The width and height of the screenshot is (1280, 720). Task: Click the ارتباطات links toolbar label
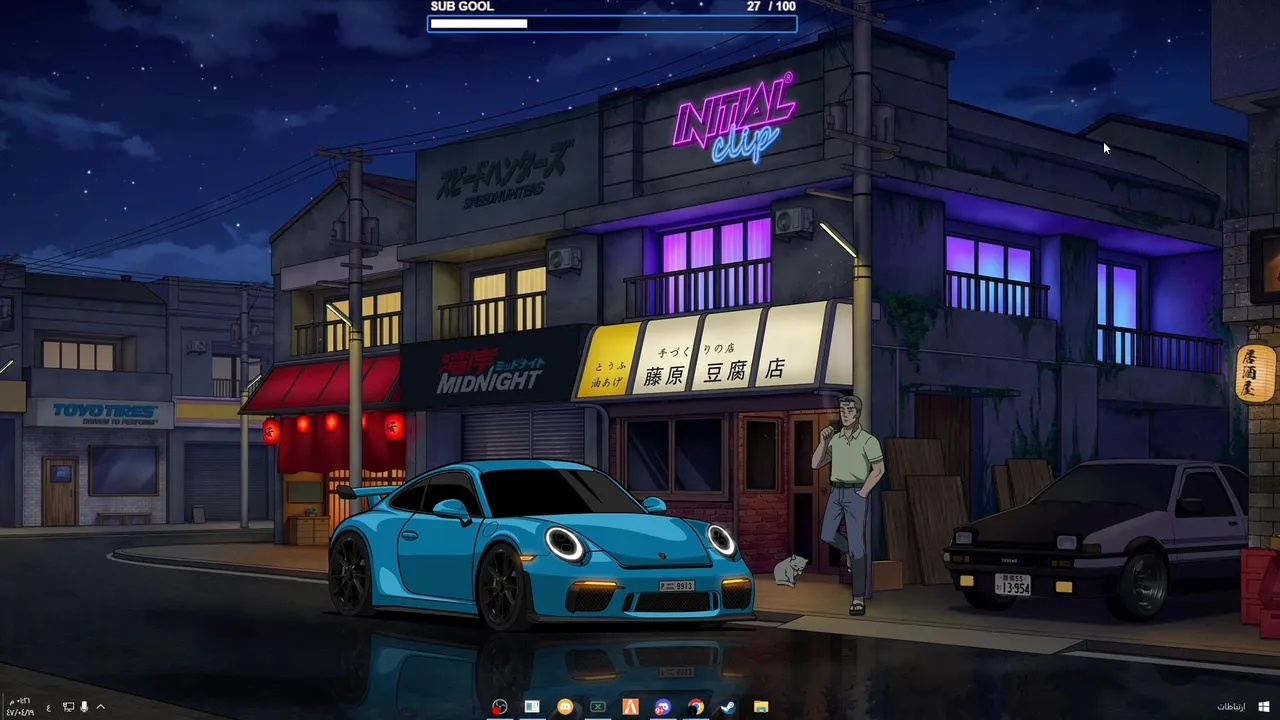[x=1231, y=707]
